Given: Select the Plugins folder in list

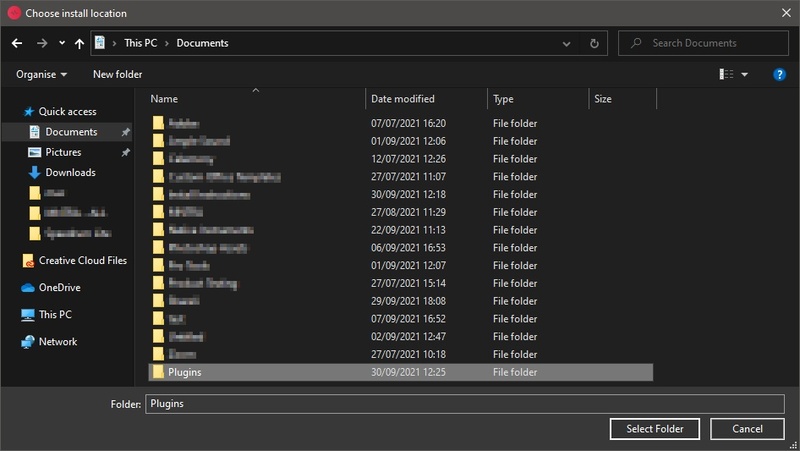Looking at the screenshot, I should [x=185, y=372].
